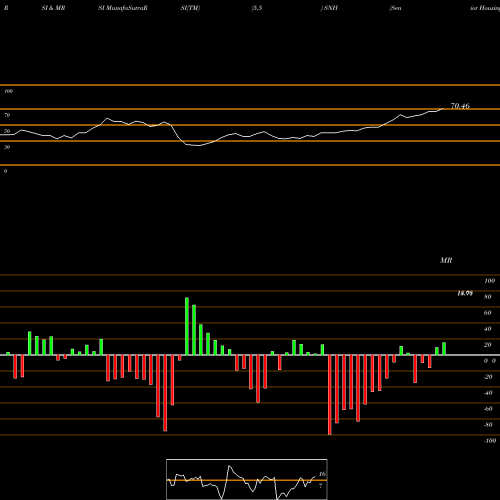Open the mini overview chart thumbnail
This screenshot has width=500, height=500.
point(247,479)
